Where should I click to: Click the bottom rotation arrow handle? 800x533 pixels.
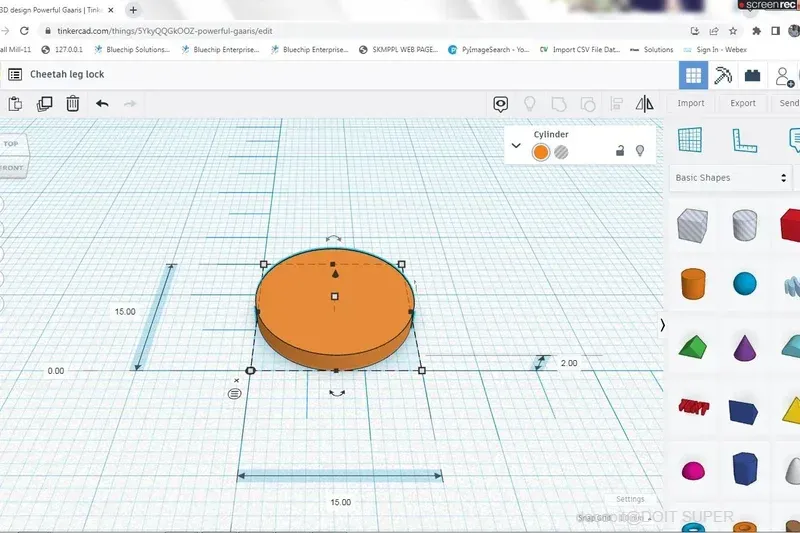click(337, 393)
